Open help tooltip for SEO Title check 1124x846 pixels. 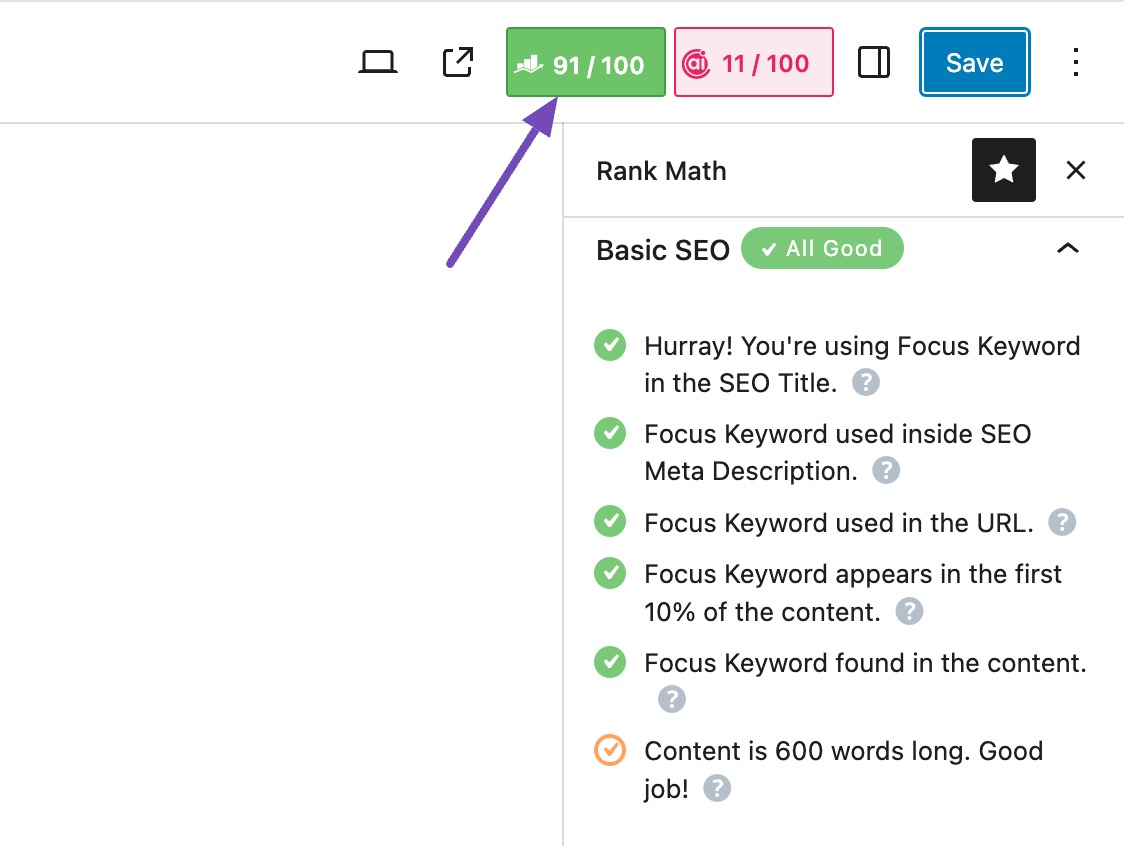pyautogui.click(x=865, y=382)
